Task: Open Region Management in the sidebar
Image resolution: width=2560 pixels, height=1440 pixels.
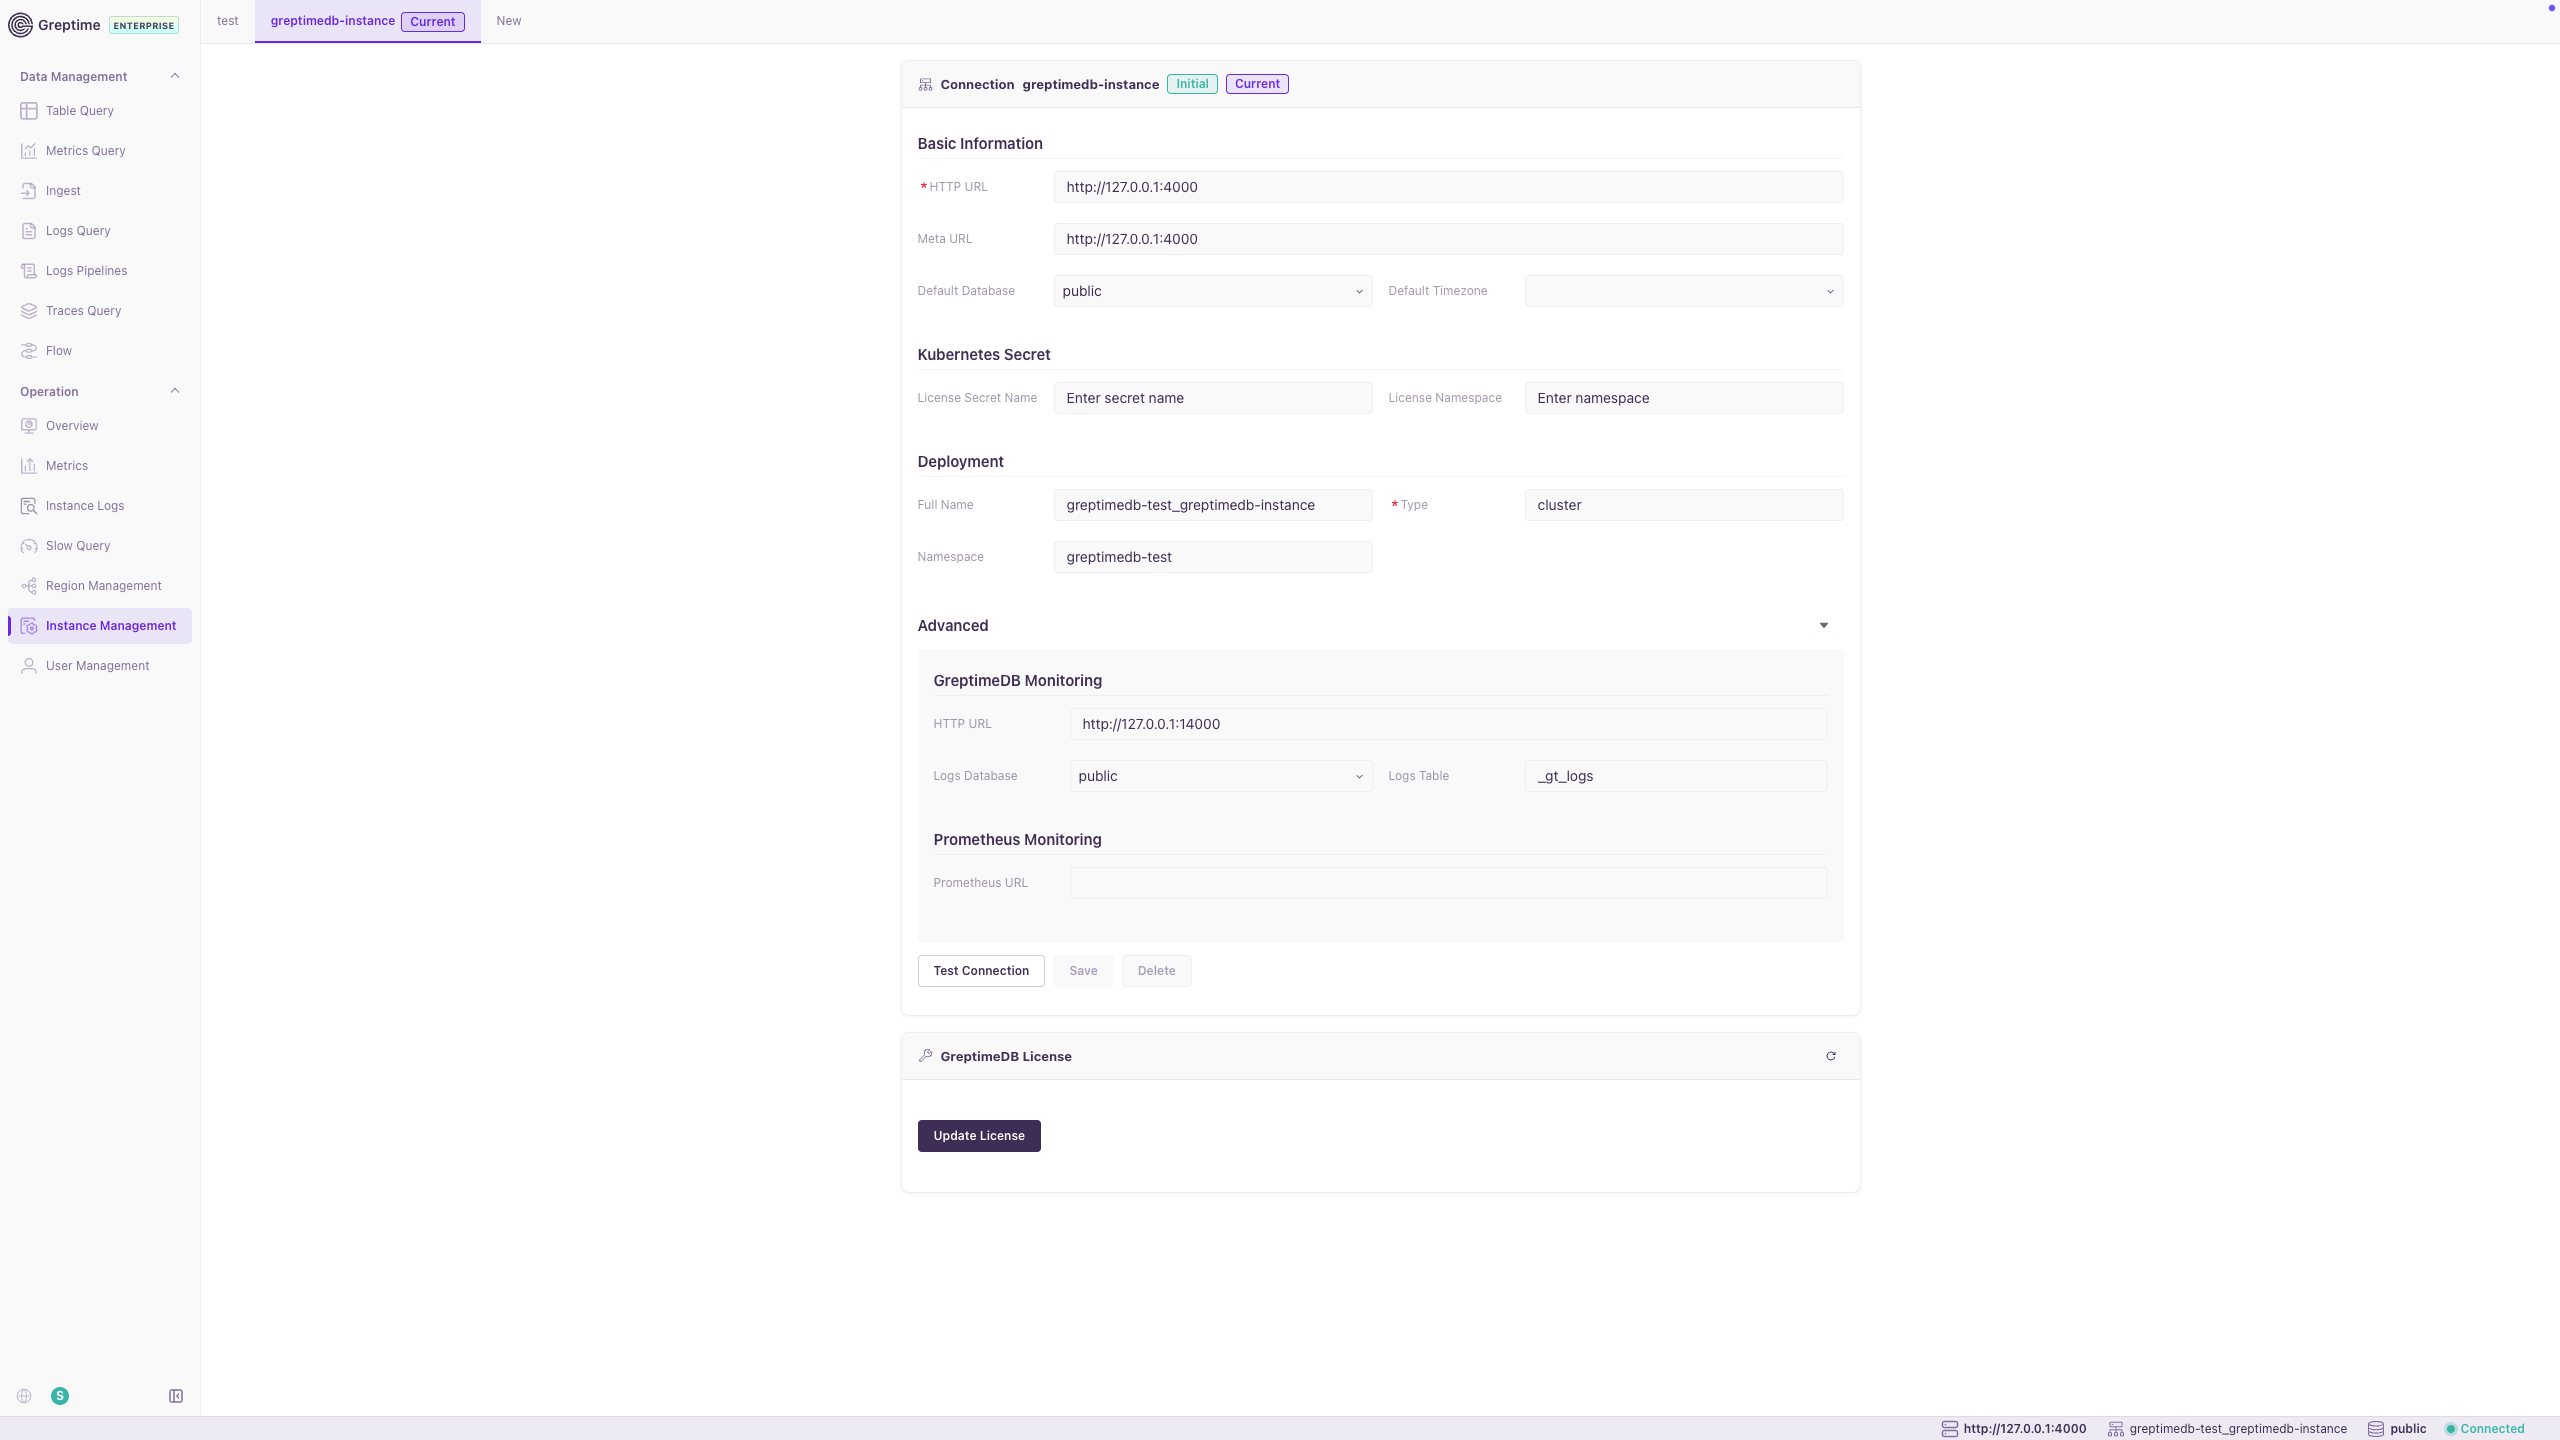Action: [99, 586]
